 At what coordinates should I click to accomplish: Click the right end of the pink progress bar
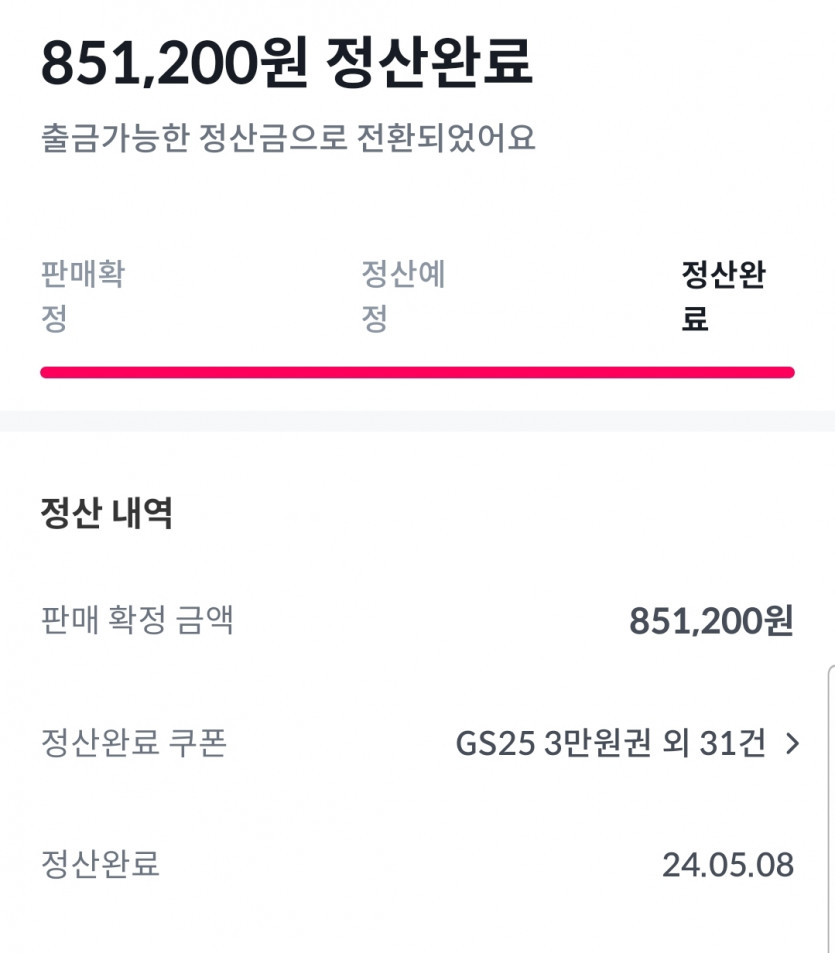tap(789, 372)
